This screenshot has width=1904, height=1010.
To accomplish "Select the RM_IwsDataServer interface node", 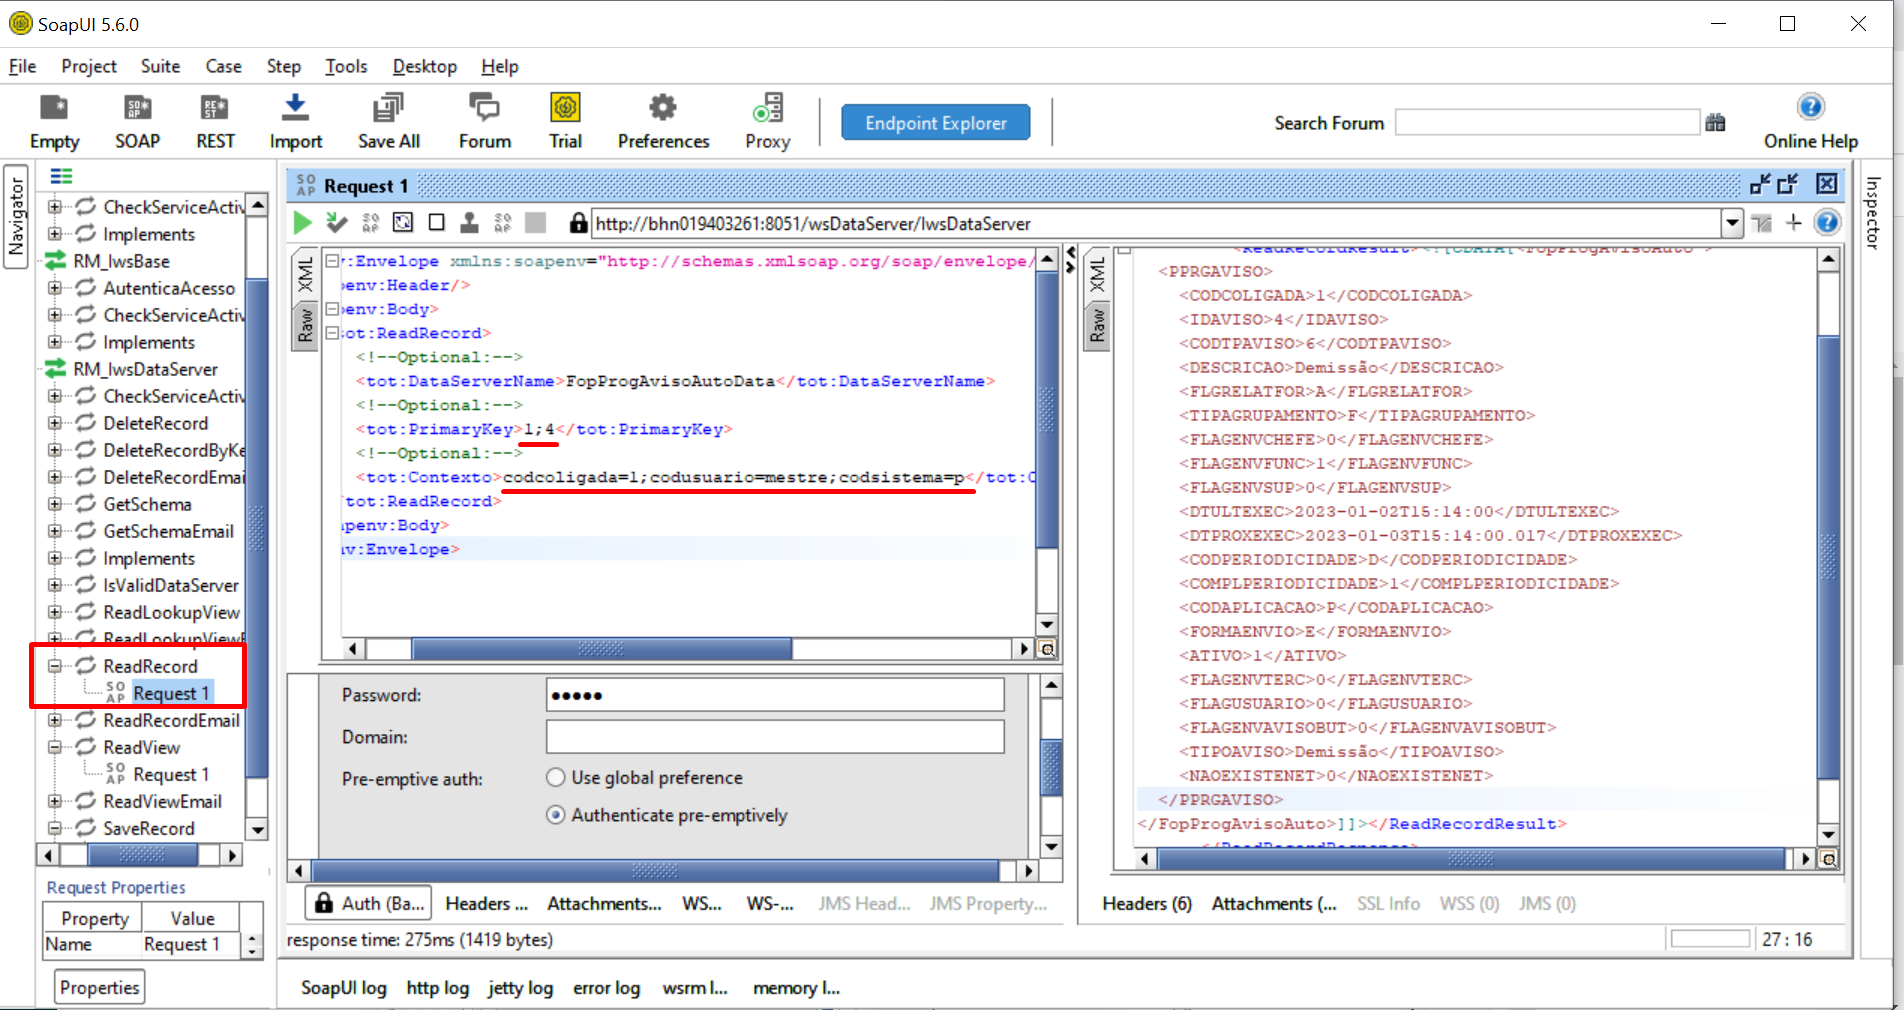I will point(145,369).
